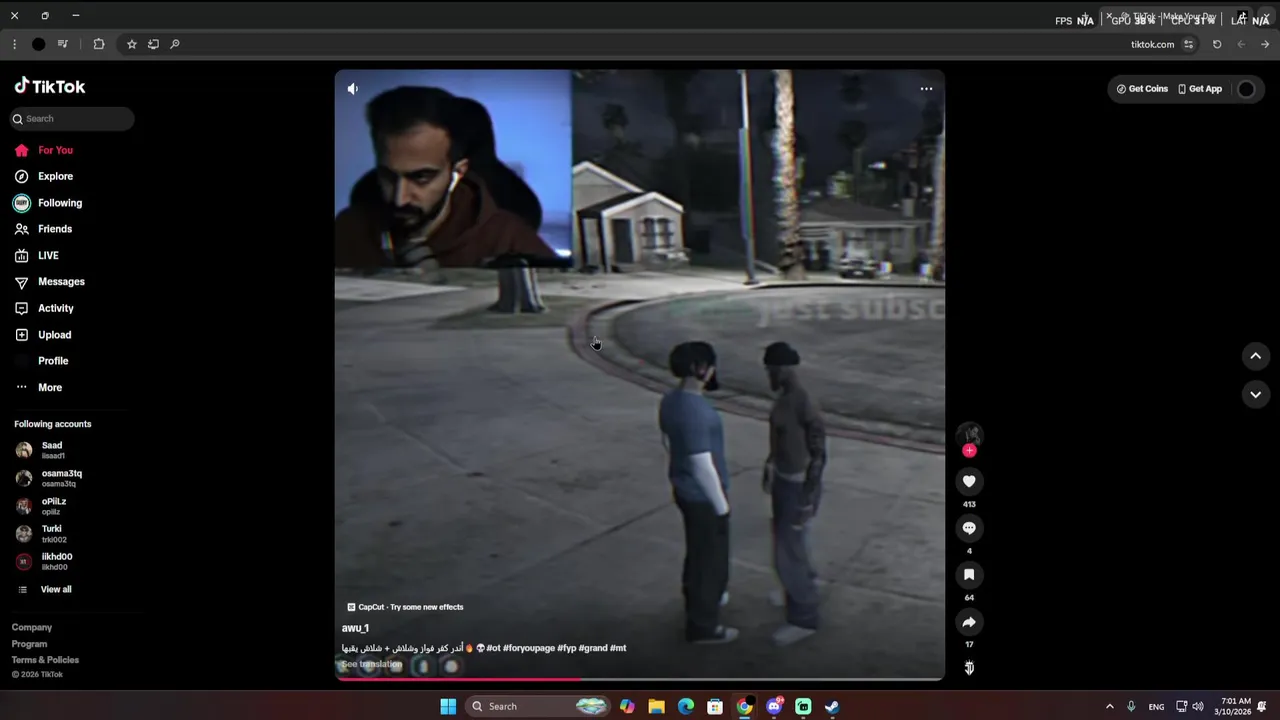Click the Get App button
This screenshot has width=1280, height=720.
point(1200,89)
